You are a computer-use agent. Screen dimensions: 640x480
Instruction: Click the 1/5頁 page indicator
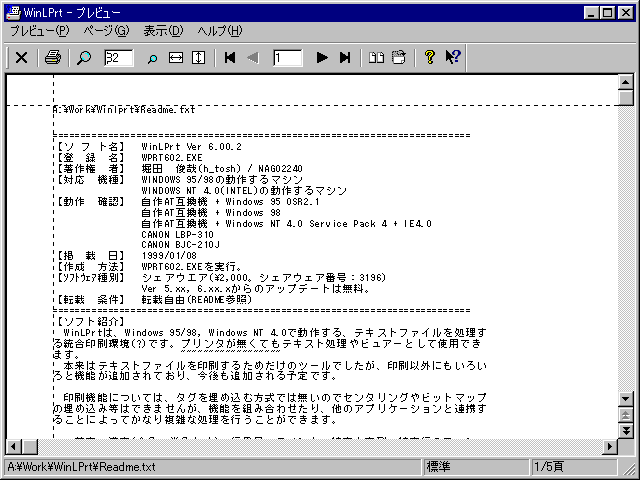(549, 467)
